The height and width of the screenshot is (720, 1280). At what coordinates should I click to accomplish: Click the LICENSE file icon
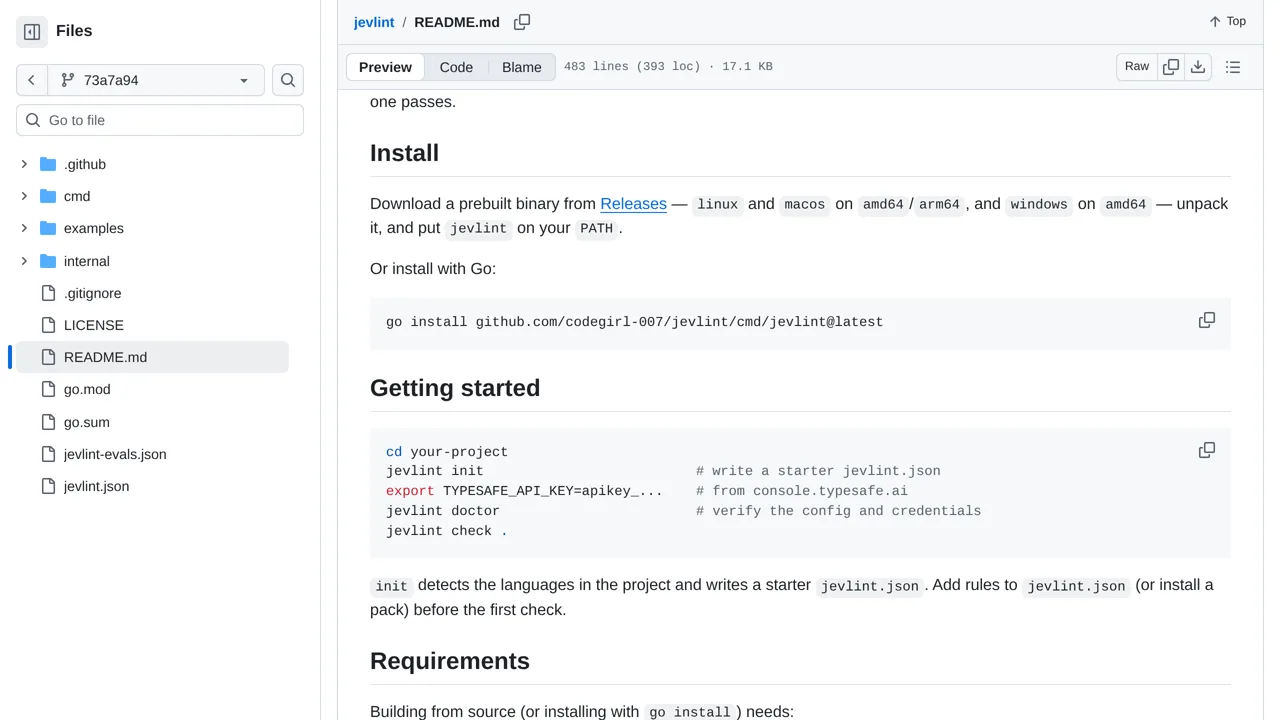[48, 325]
